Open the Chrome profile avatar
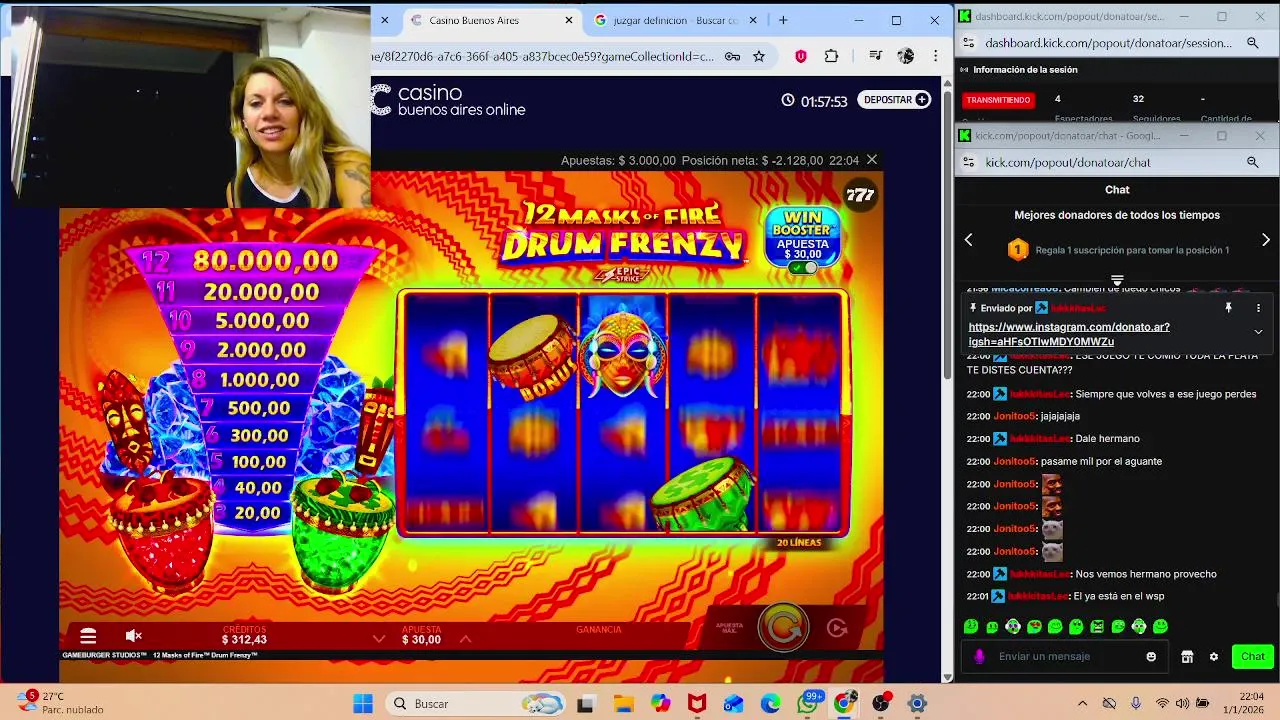This screenshot has height=720, width=1280. (x=906, y=56)
